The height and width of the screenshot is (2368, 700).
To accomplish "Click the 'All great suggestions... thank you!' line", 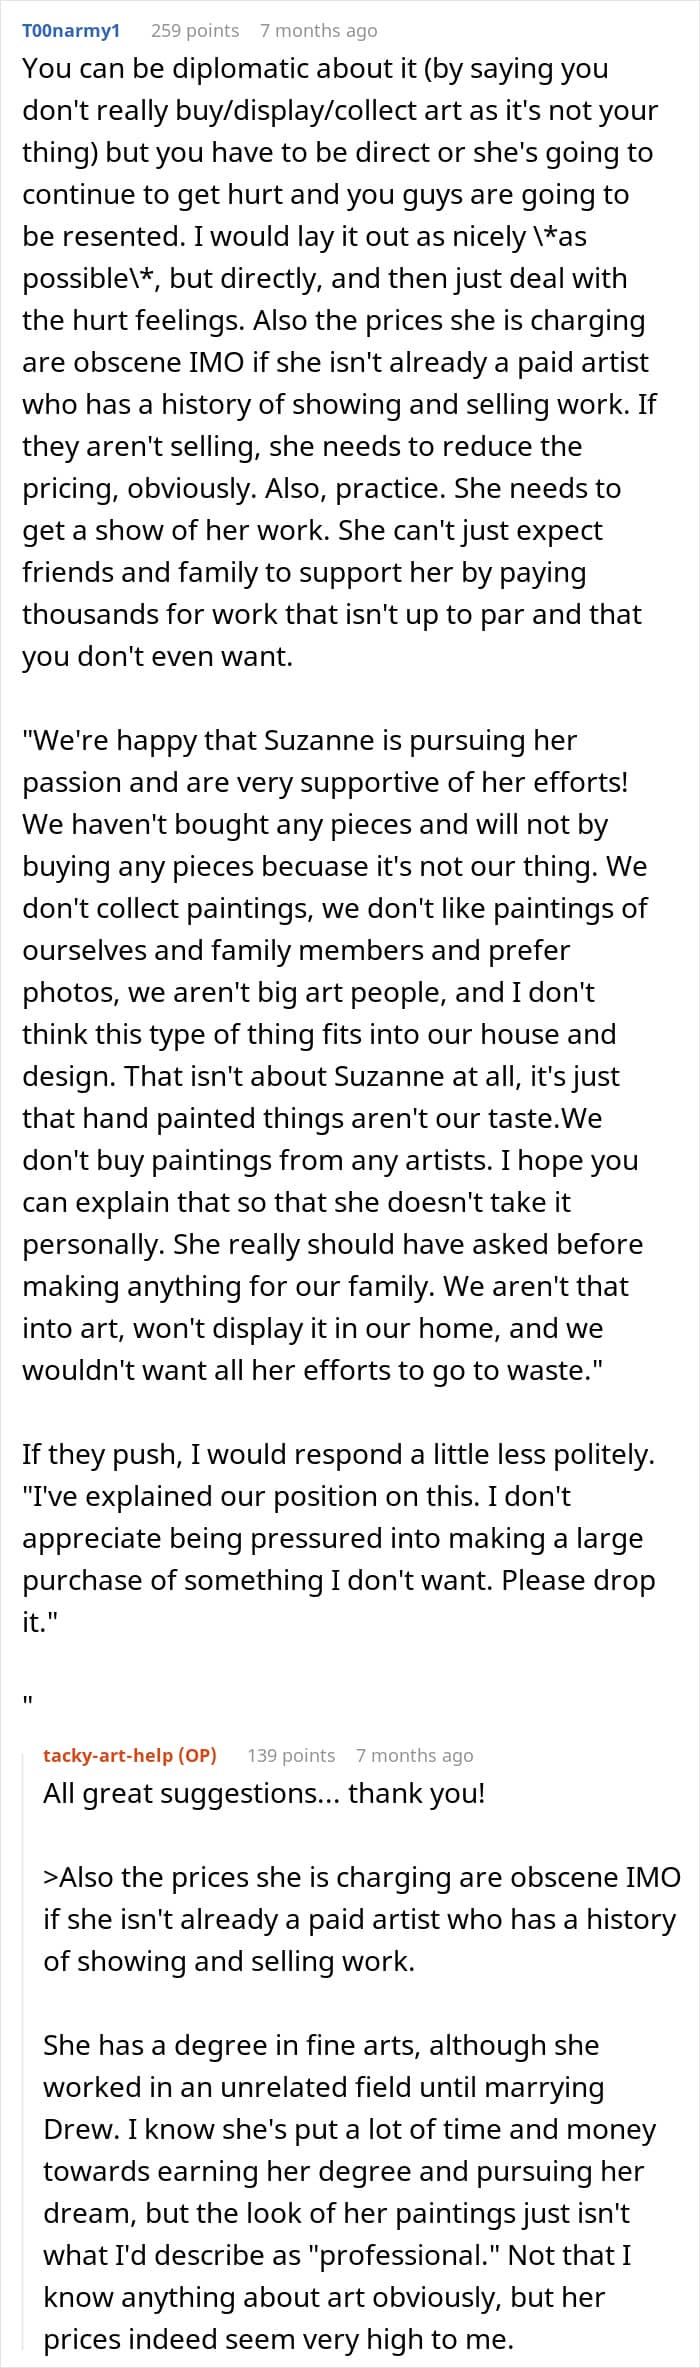I will point(264,1793).
